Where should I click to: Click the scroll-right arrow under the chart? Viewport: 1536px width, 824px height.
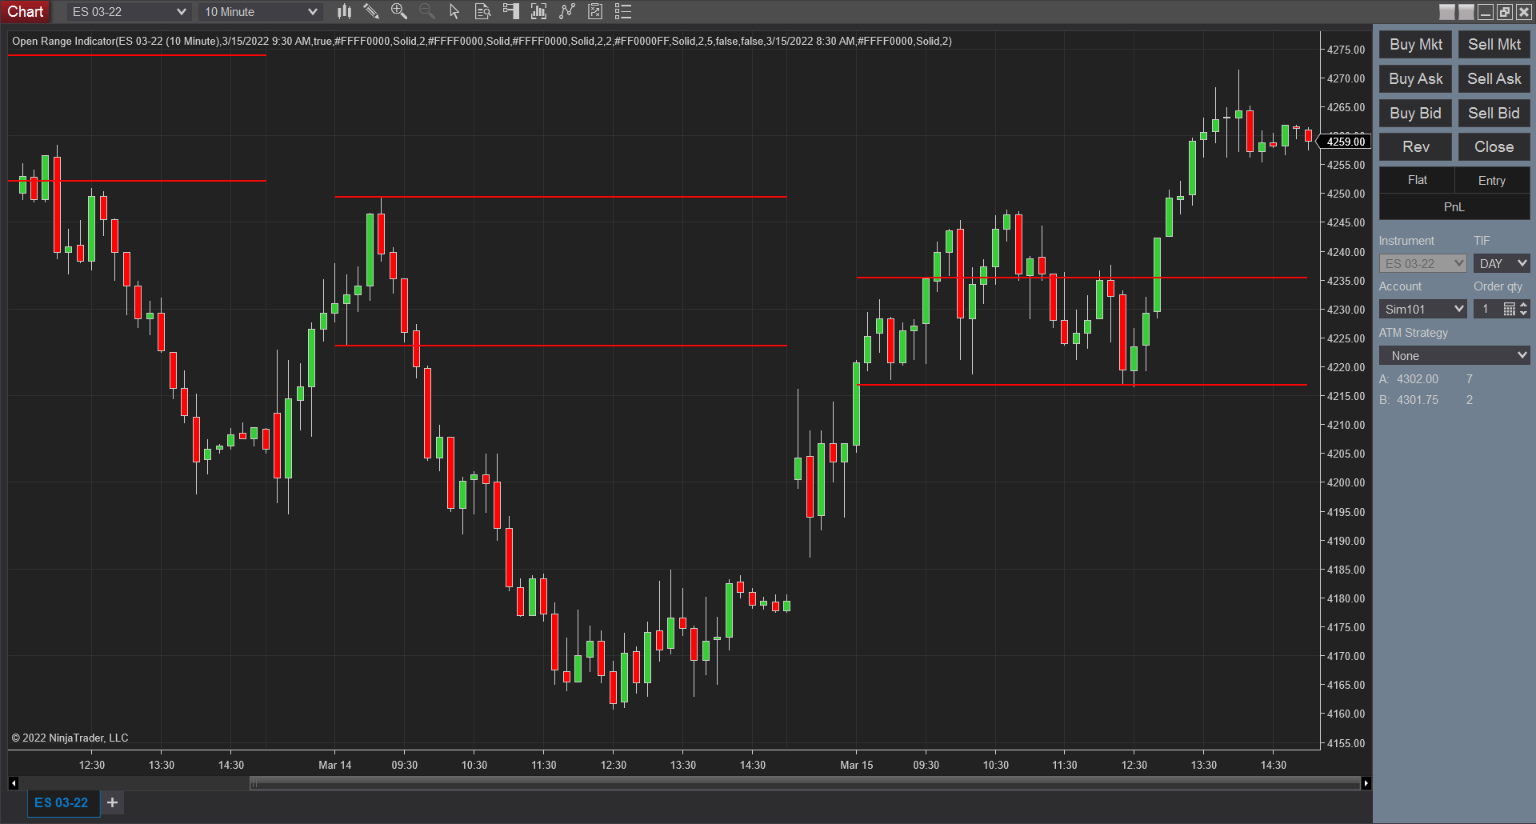click(1366, 783)
